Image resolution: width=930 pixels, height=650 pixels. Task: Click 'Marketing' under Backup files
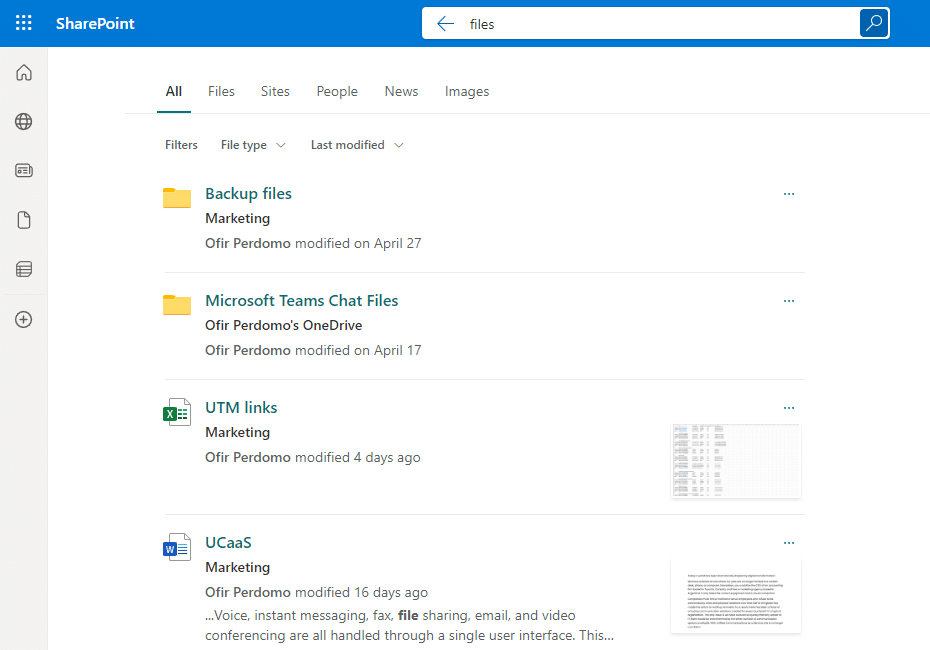(x=237, y=218)
